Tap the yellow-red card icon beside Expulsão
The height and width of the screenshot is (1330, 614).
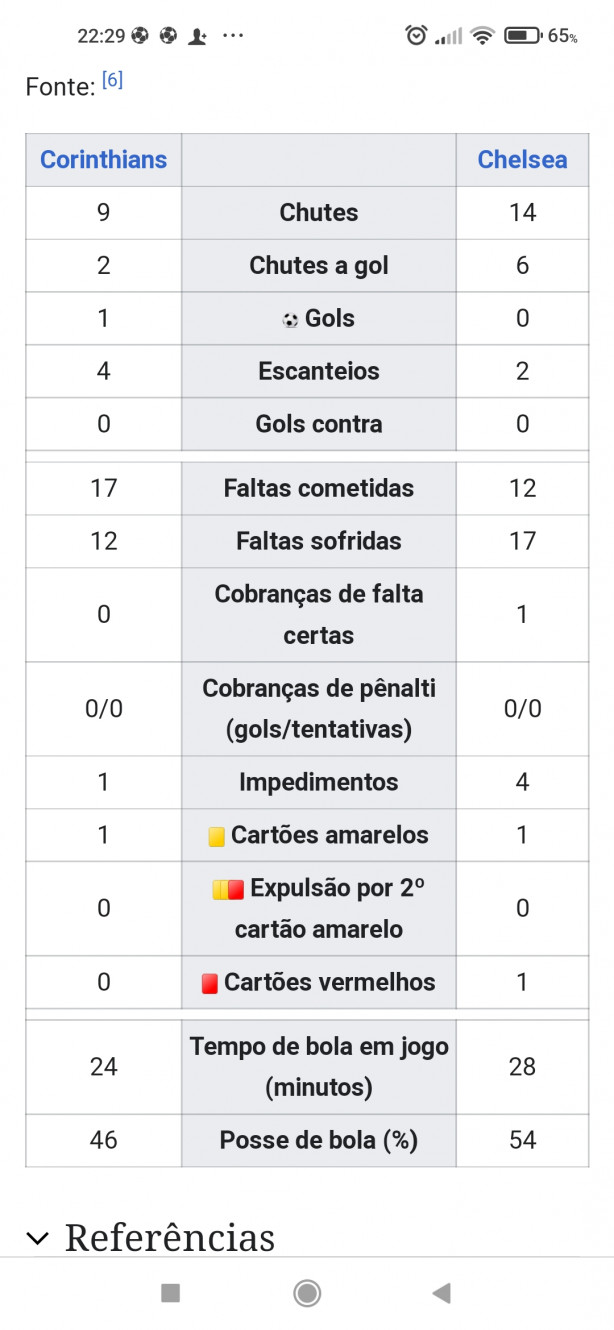click(228, 889)
